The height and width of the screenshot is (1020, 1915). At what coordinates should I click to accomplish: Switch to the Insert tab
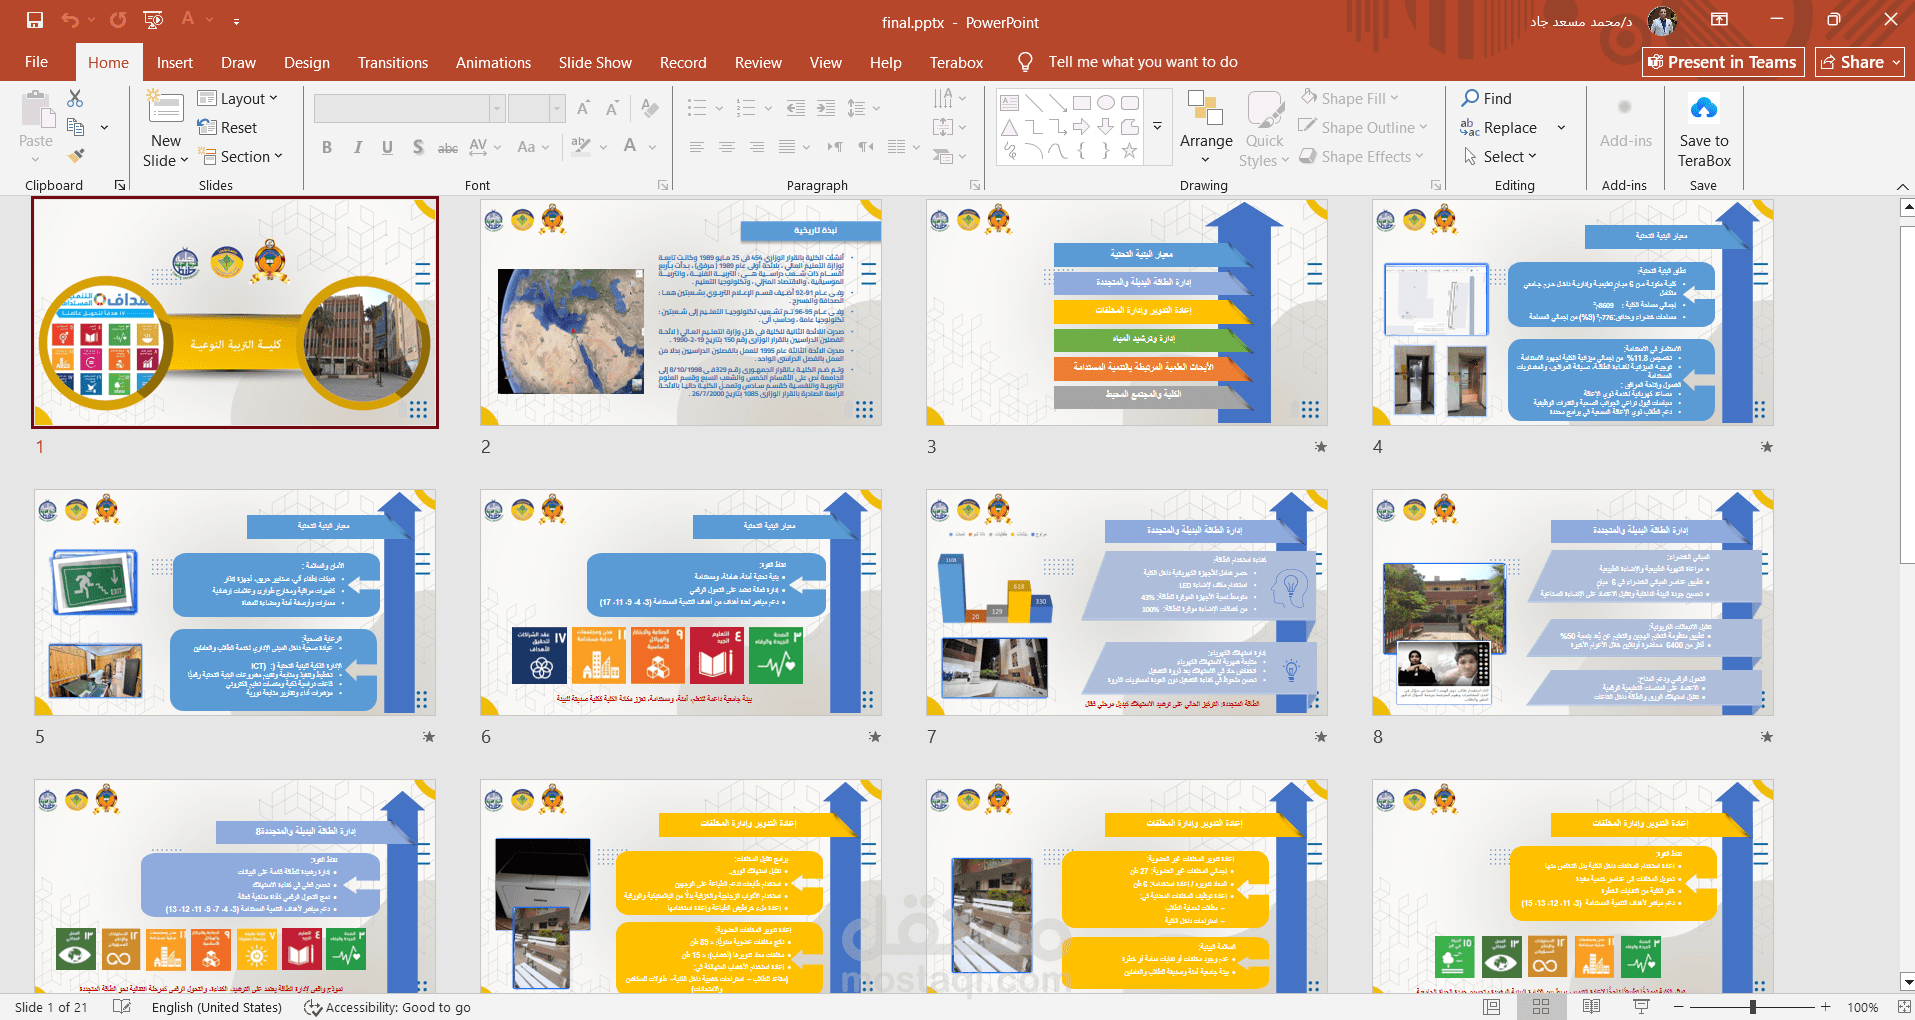pos(175,62)
